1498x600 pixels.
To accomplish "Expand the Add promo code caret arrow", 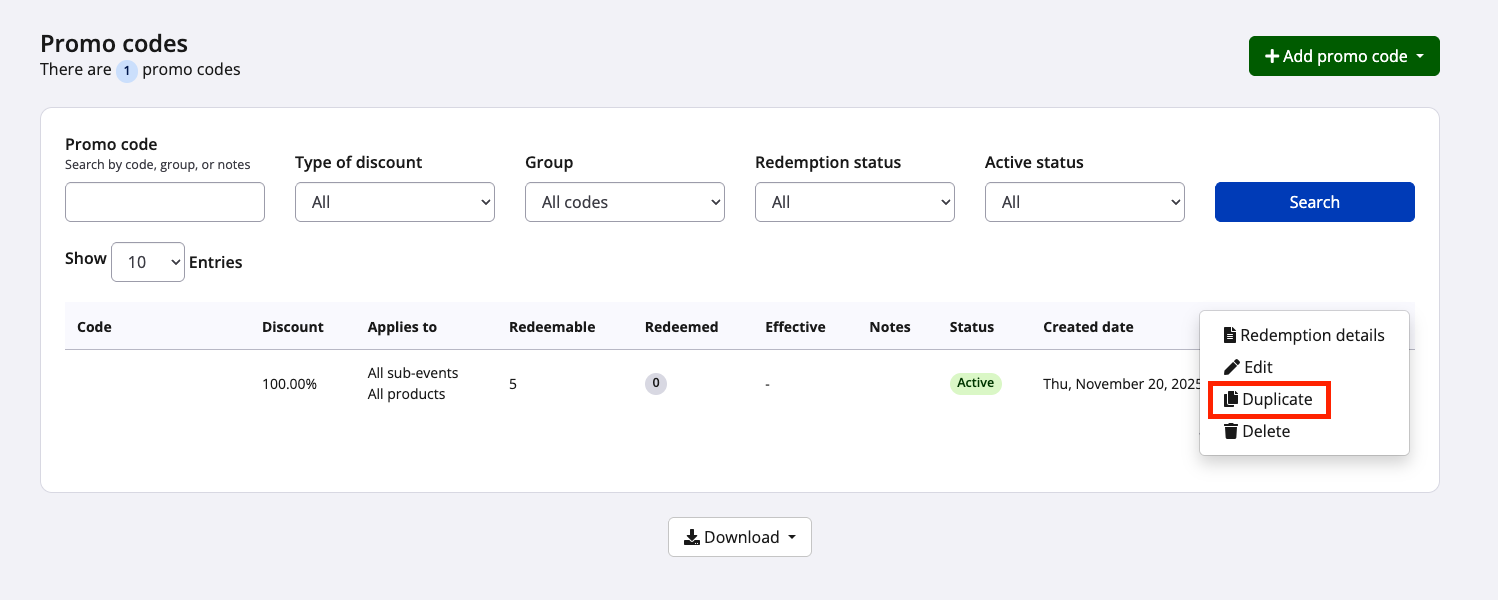I will coord(1420,57).
